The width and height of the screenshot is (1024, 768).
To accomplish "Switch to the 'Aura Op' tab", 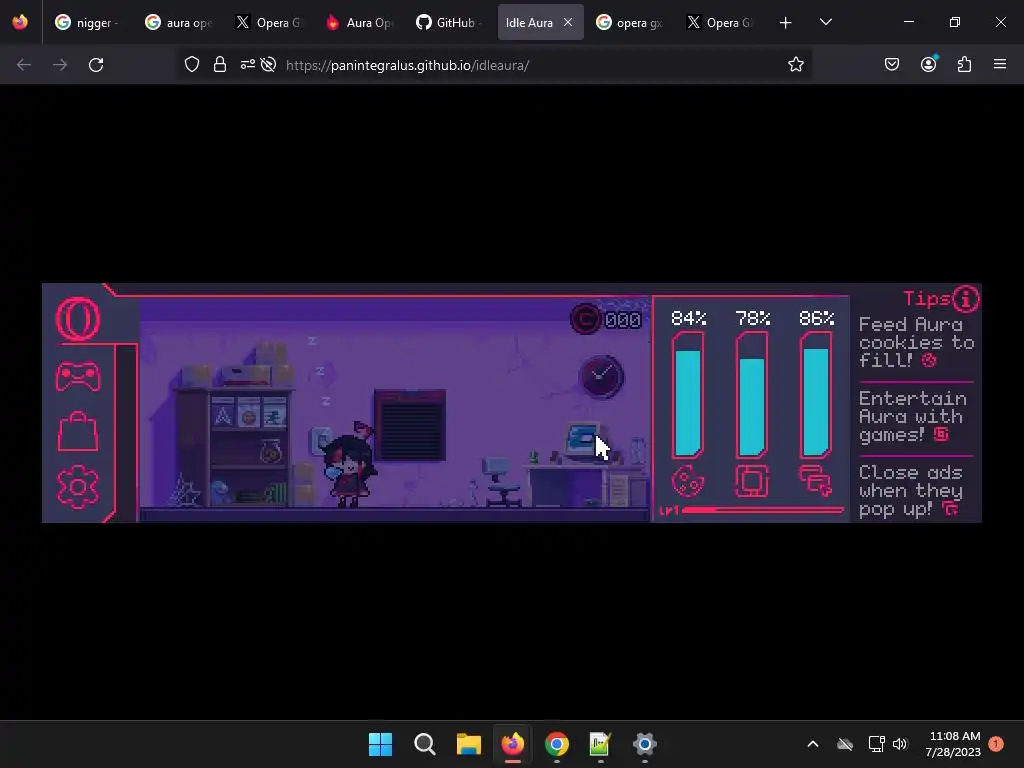I will [x=359, y=23].
